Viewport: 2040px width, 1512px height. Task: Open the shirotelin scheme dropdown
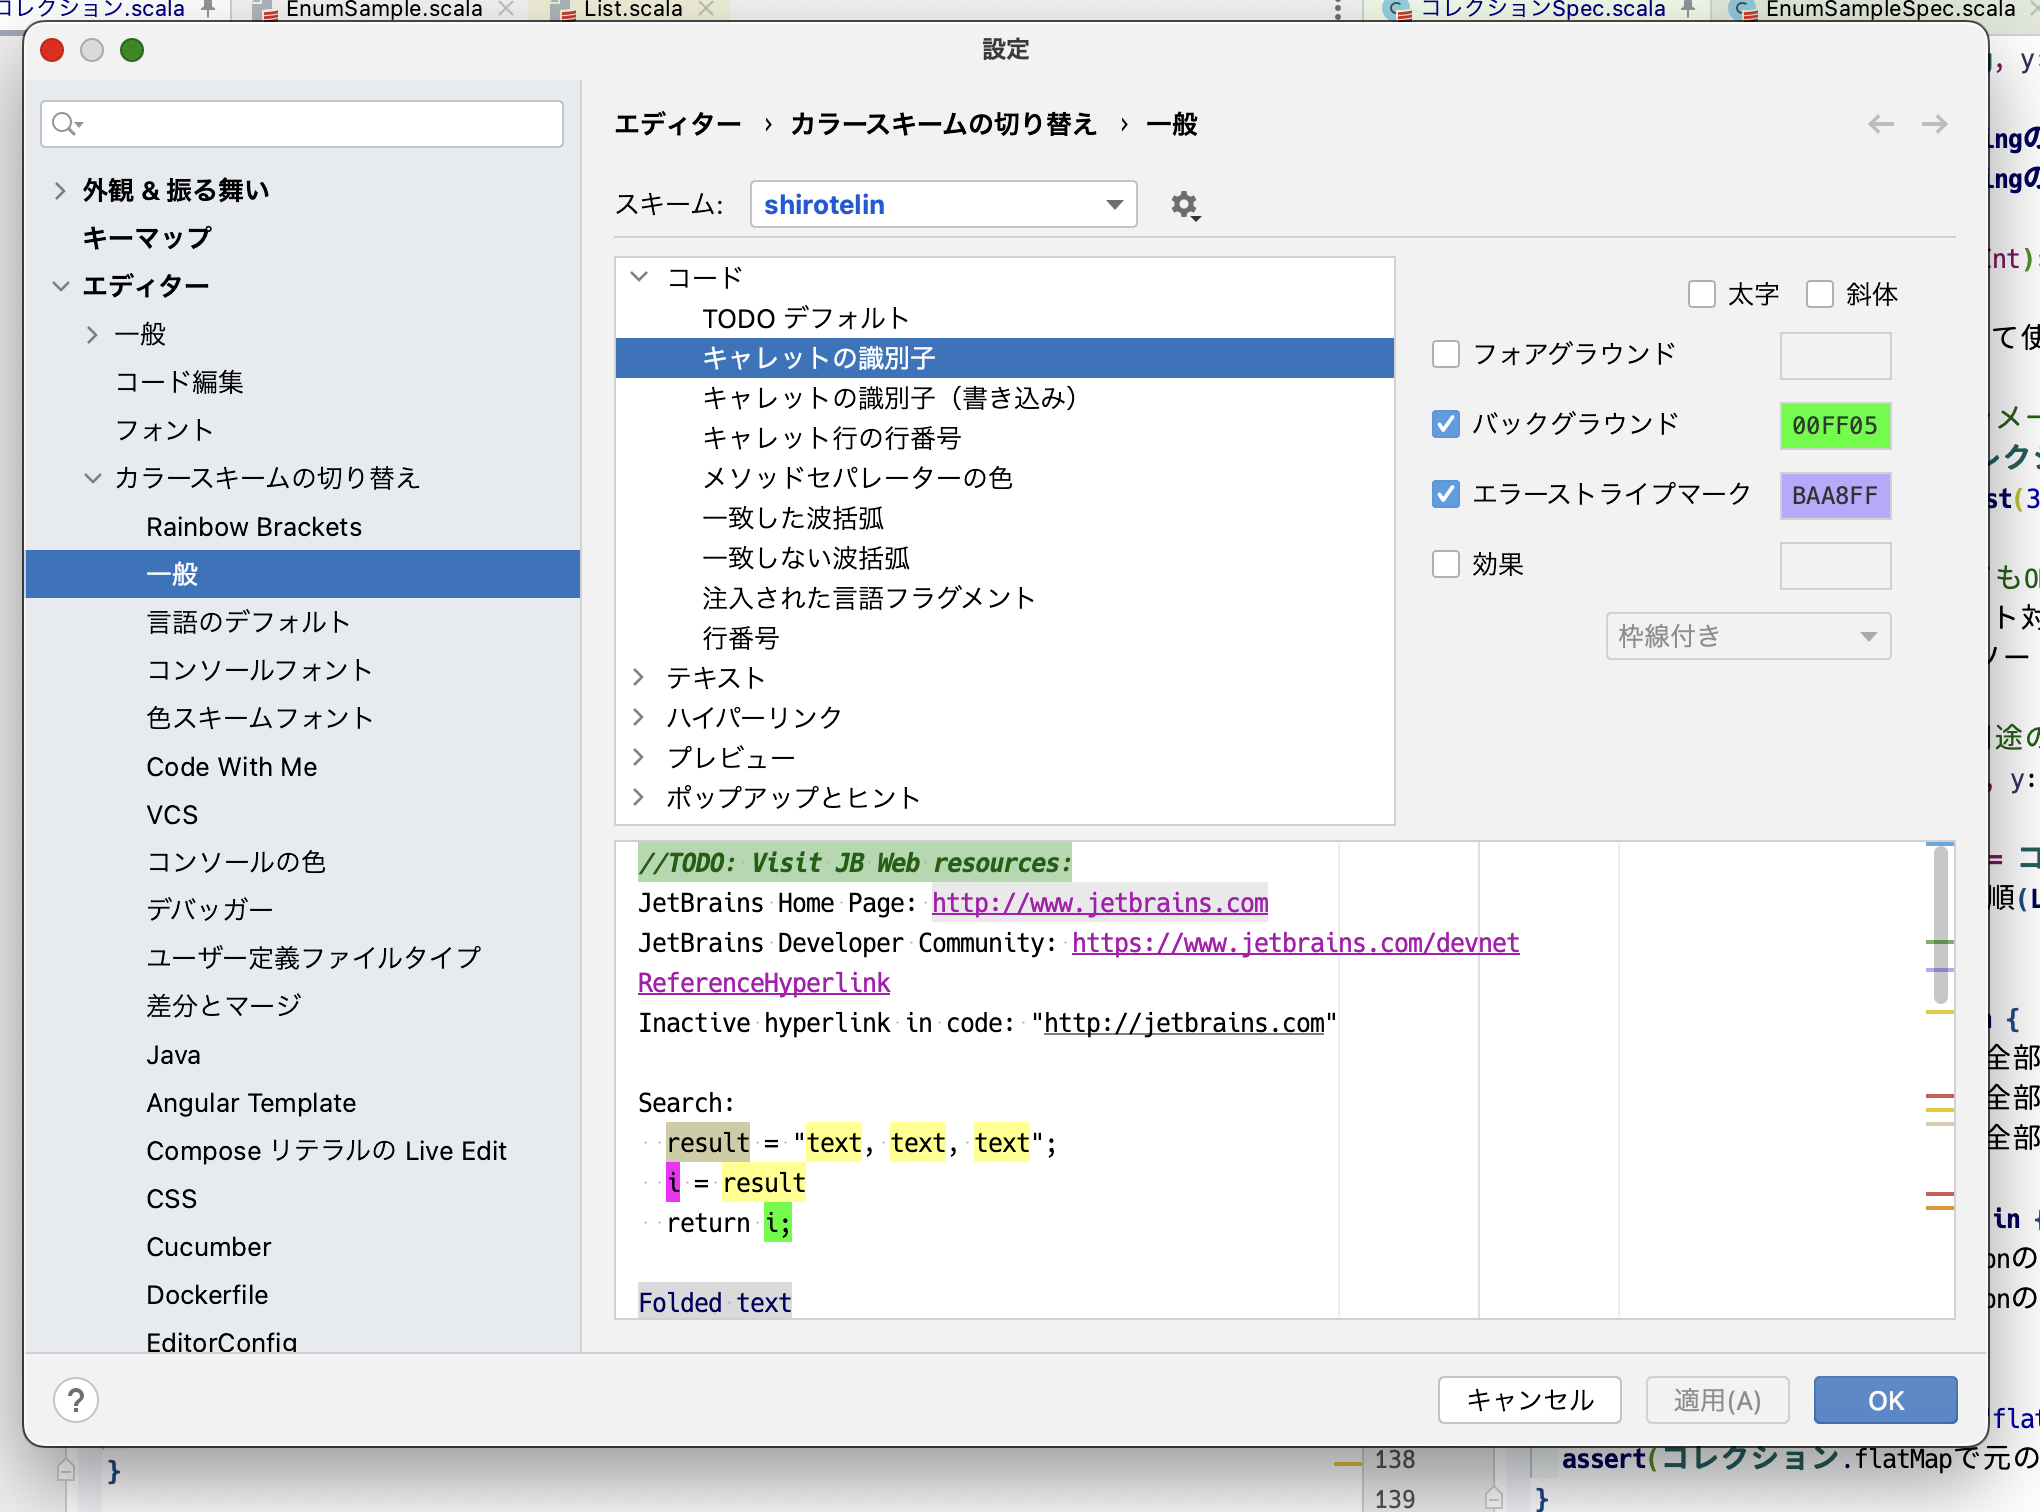(x=943, y=205)
